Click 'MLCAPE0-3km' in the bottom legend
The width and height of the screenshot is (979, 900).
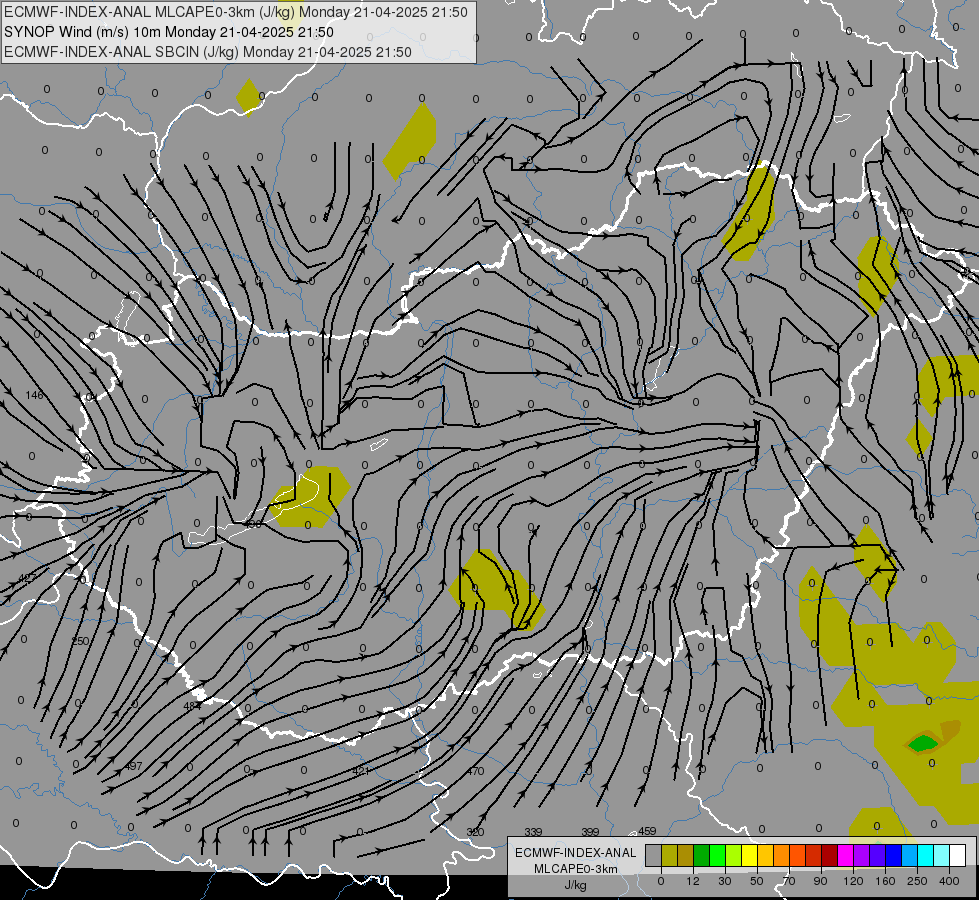[575, 869]
